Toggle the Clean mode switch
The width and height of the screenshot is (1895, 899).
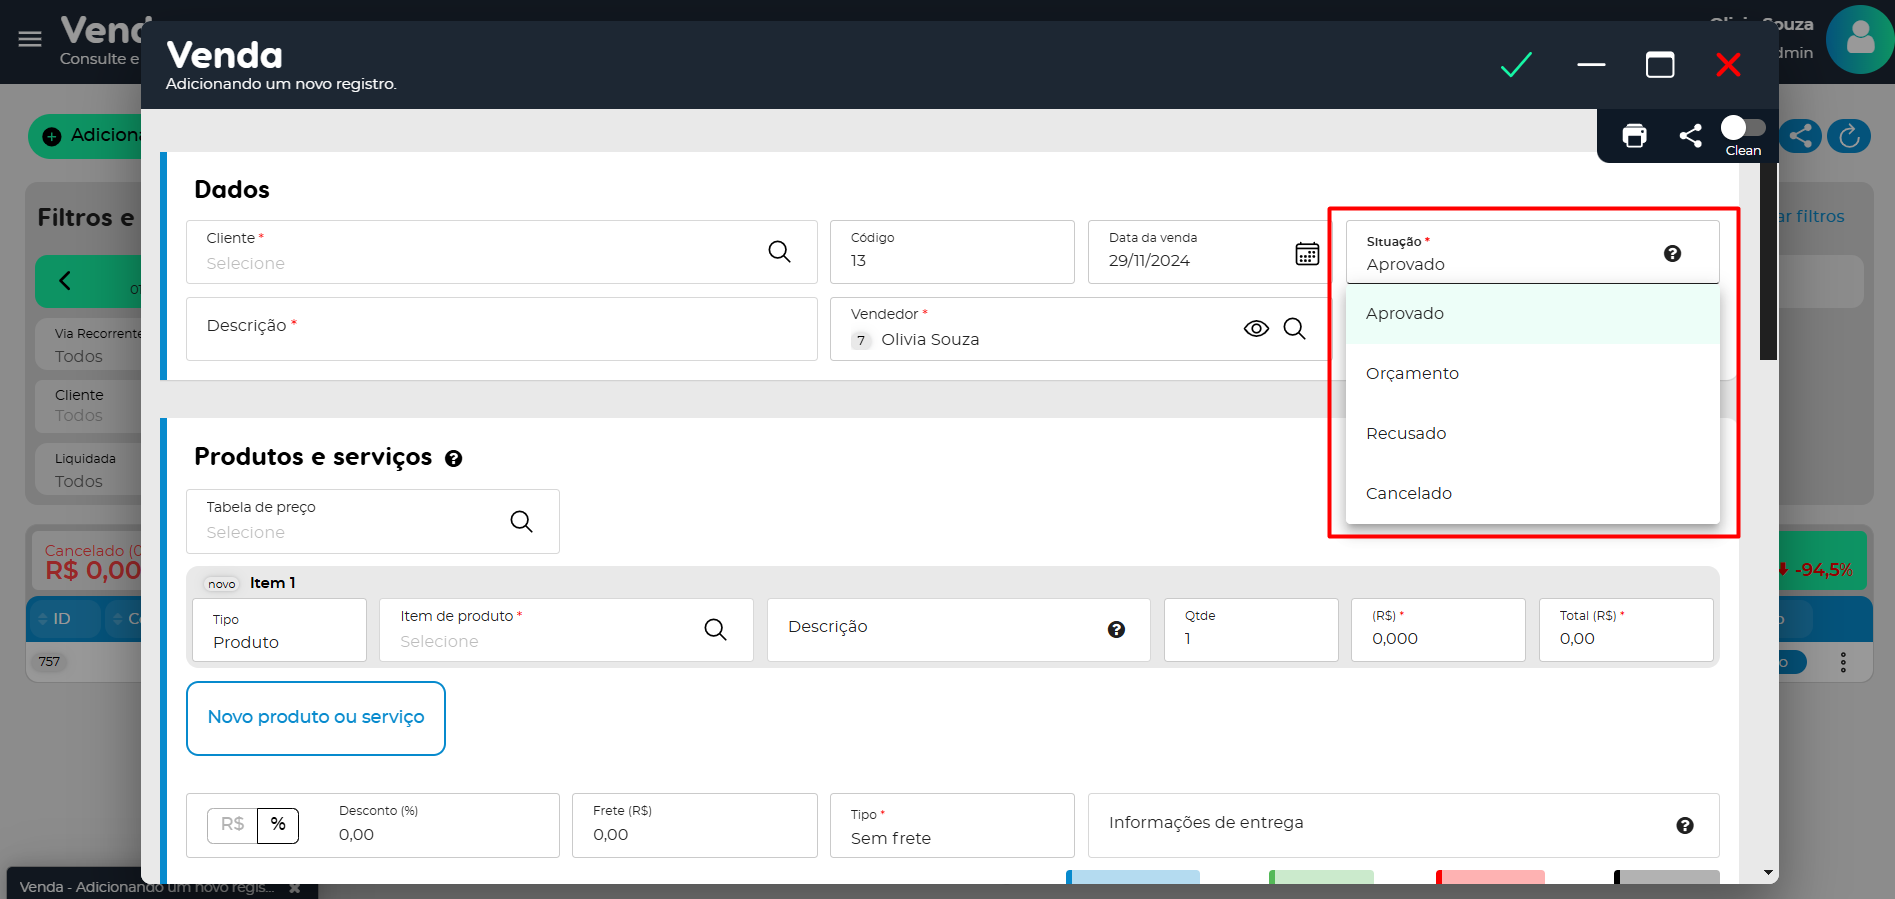pos(1742,128)
